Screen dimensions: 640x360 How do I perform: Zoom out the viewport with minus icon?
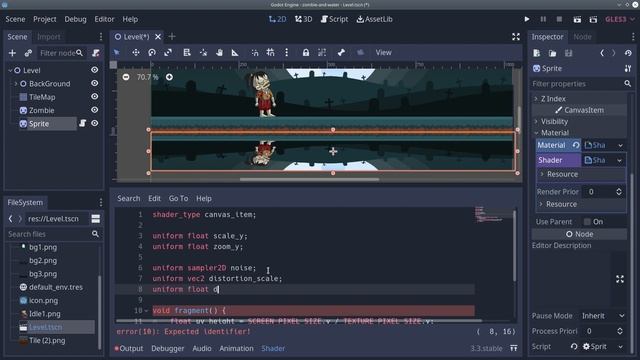126,77
